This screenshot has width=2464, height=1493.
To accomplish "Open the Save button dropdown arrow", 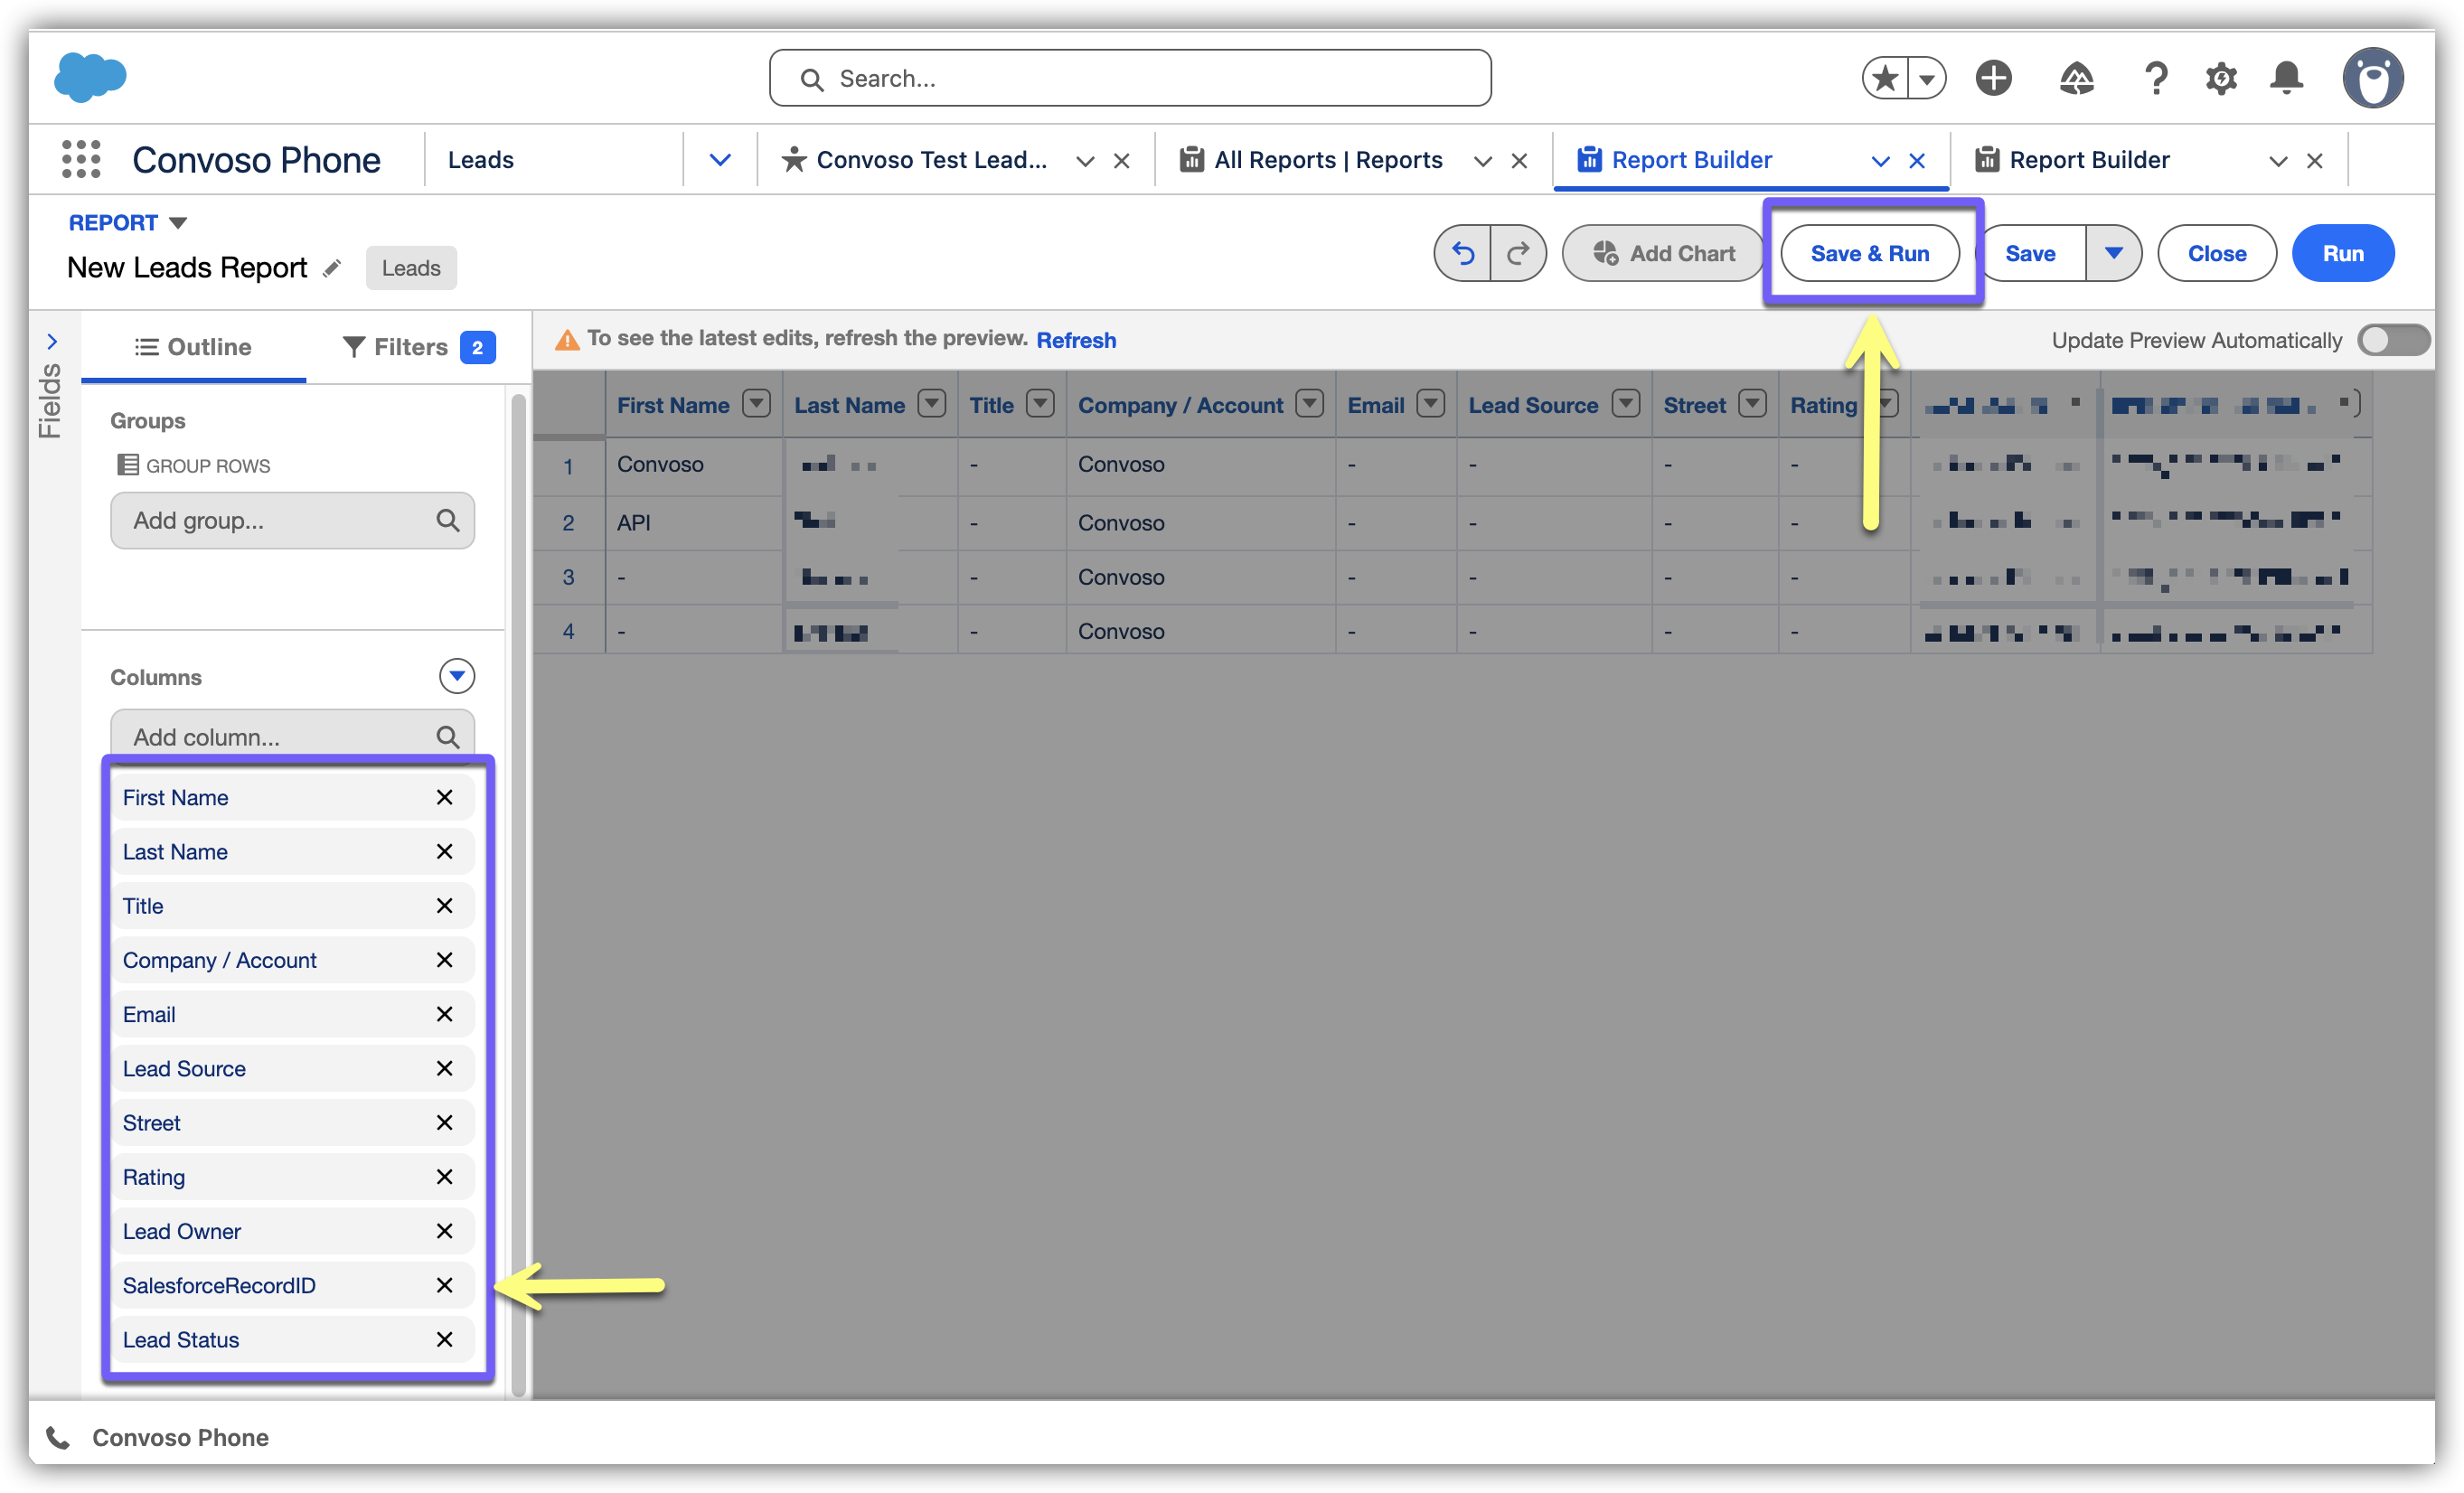I will point(2113,254).
